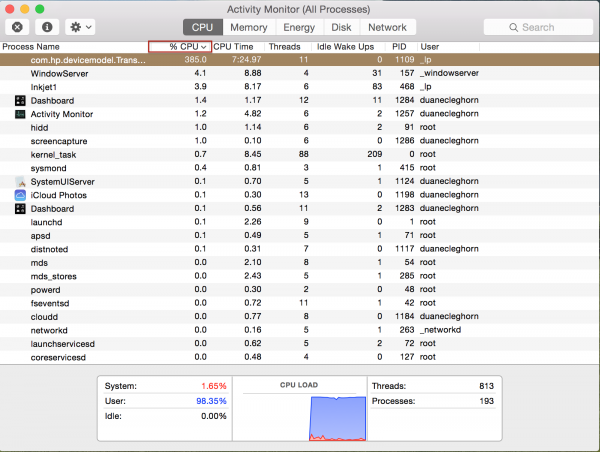Select the Inkjet1 process
The image size is (600, 452).
(44, 87)
